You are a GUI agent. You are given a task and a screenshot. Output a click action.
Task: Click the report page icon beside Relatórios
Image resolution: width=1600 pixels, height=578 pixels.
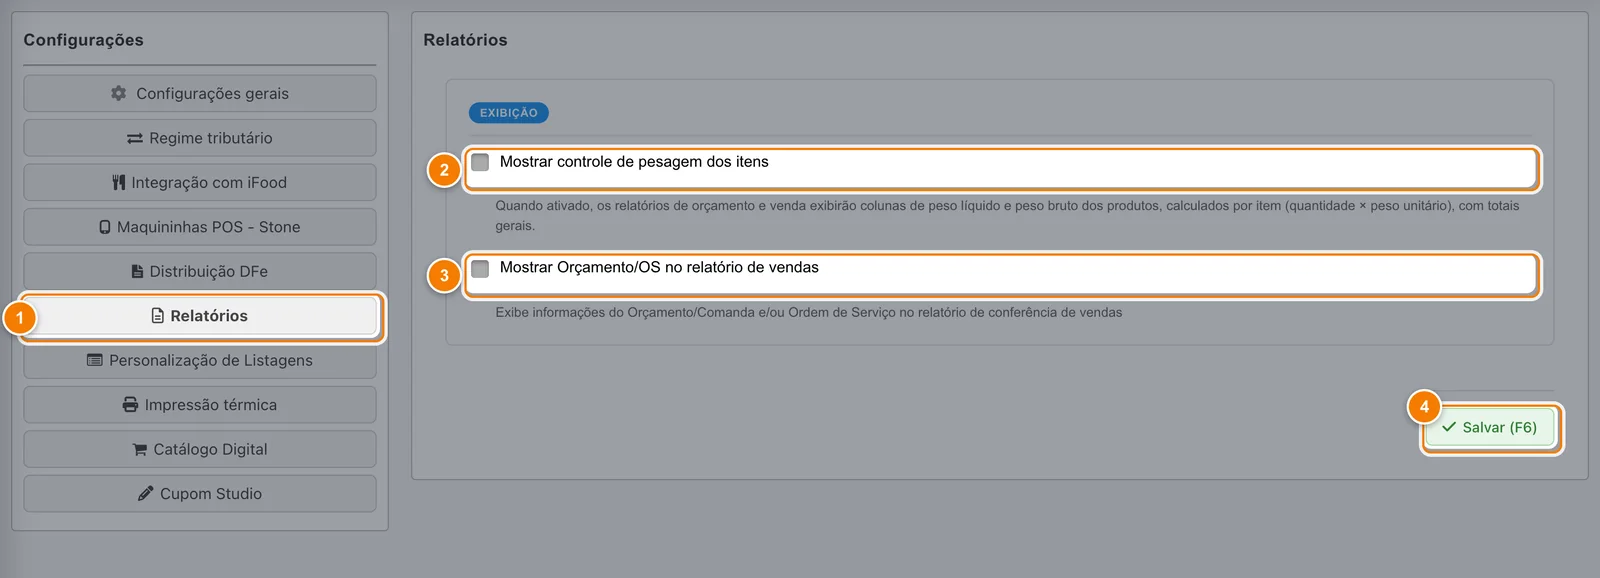158,316
